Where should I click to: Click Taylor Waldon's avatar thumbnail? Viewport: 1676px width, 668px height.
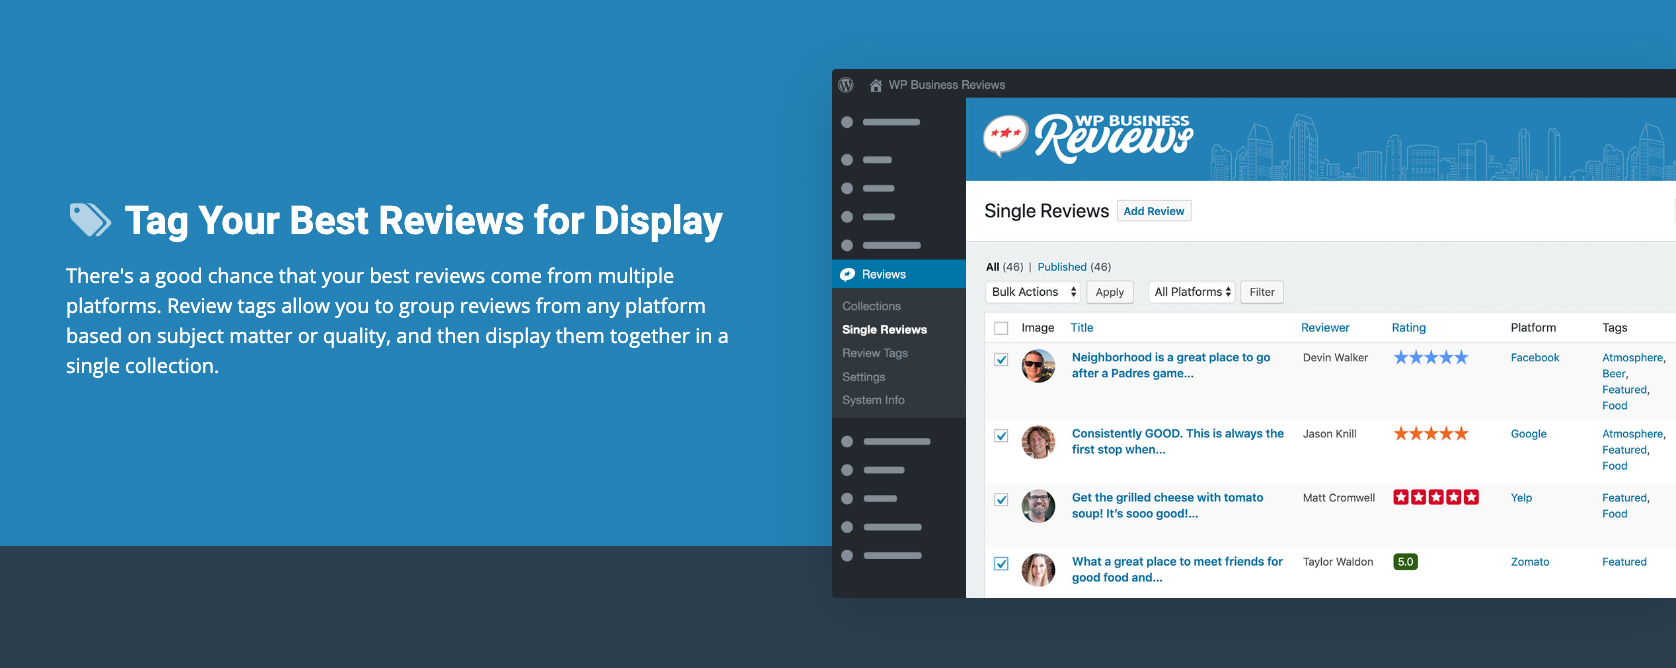(1038, 570)
